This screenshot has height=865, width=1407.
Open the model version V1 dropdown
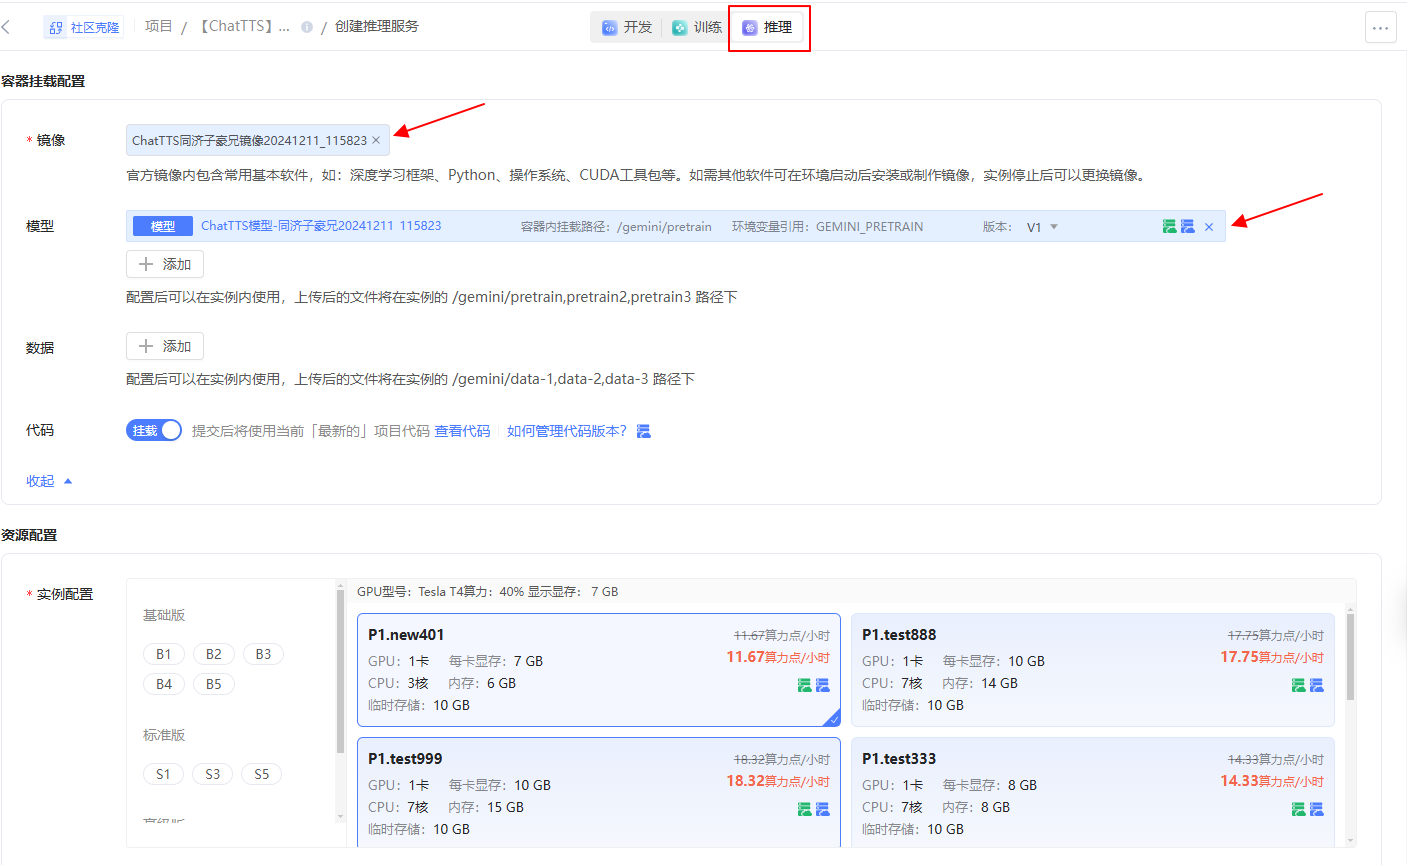point(1042,227)
